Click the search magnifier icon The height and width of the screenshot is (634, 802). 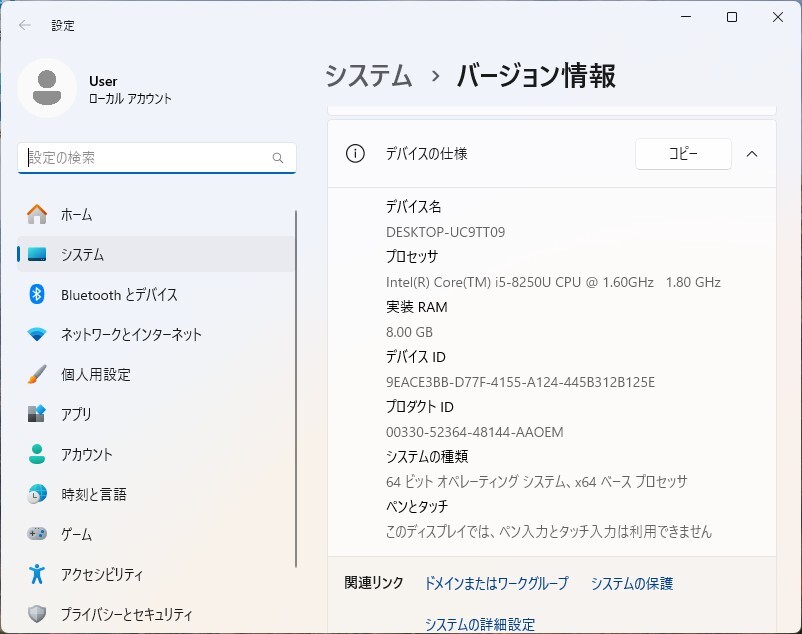tap(278, 158)
